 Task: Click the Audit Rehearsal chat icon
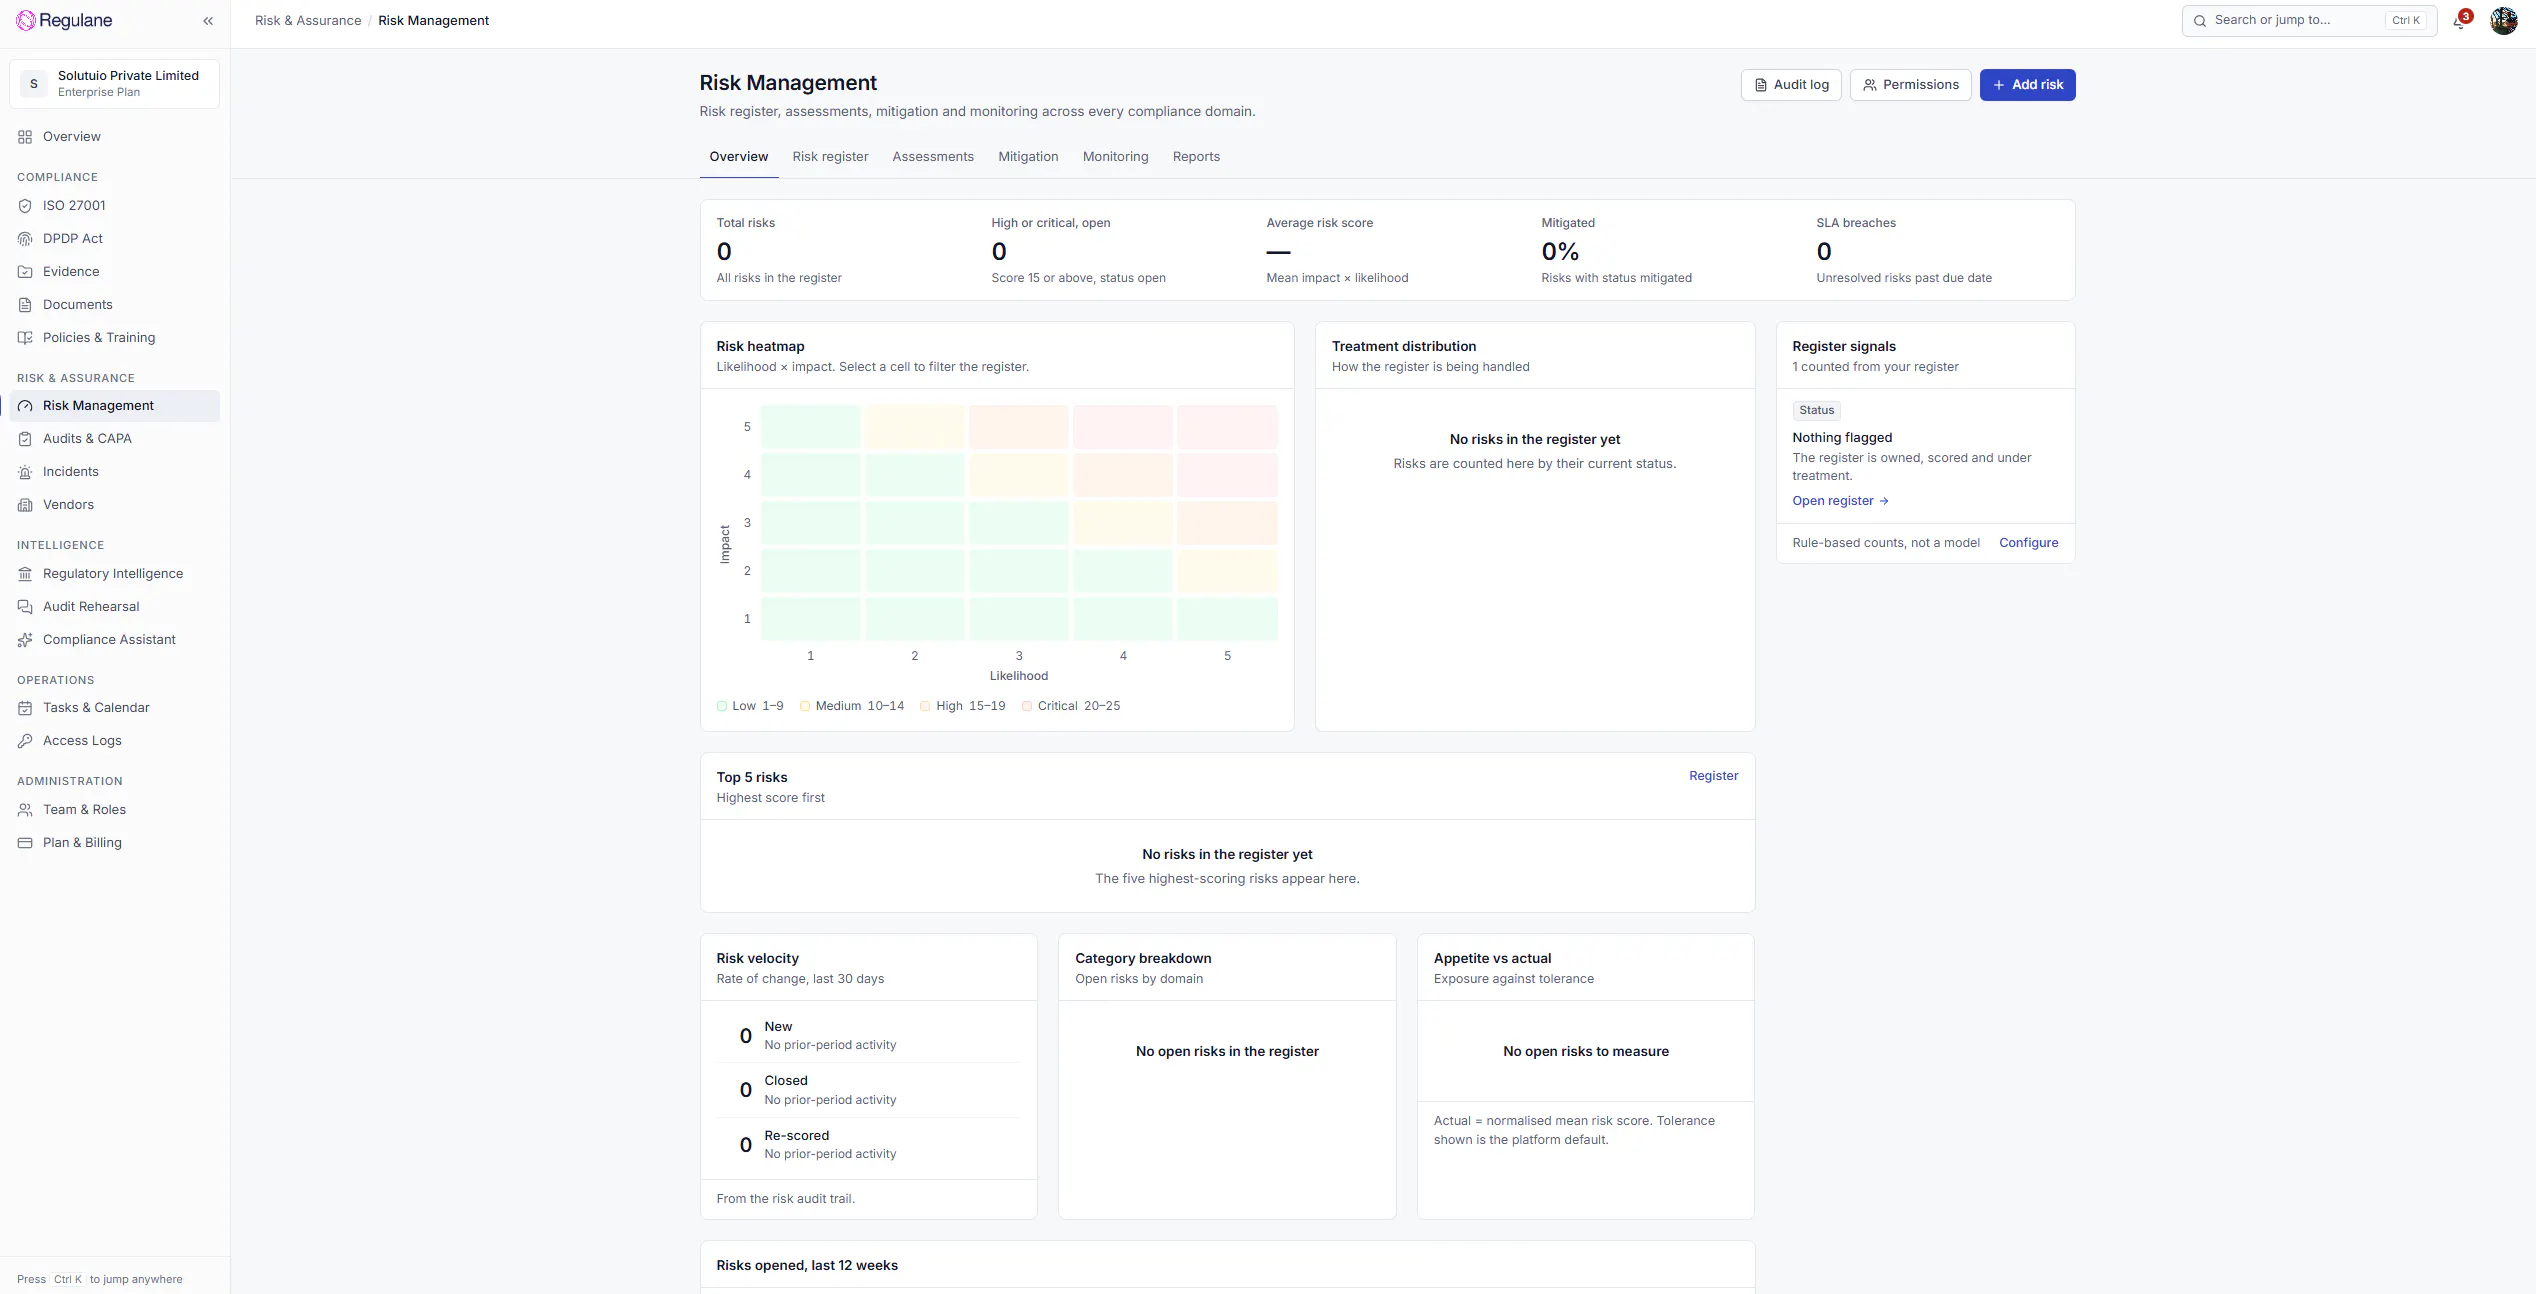click(25, 607)
